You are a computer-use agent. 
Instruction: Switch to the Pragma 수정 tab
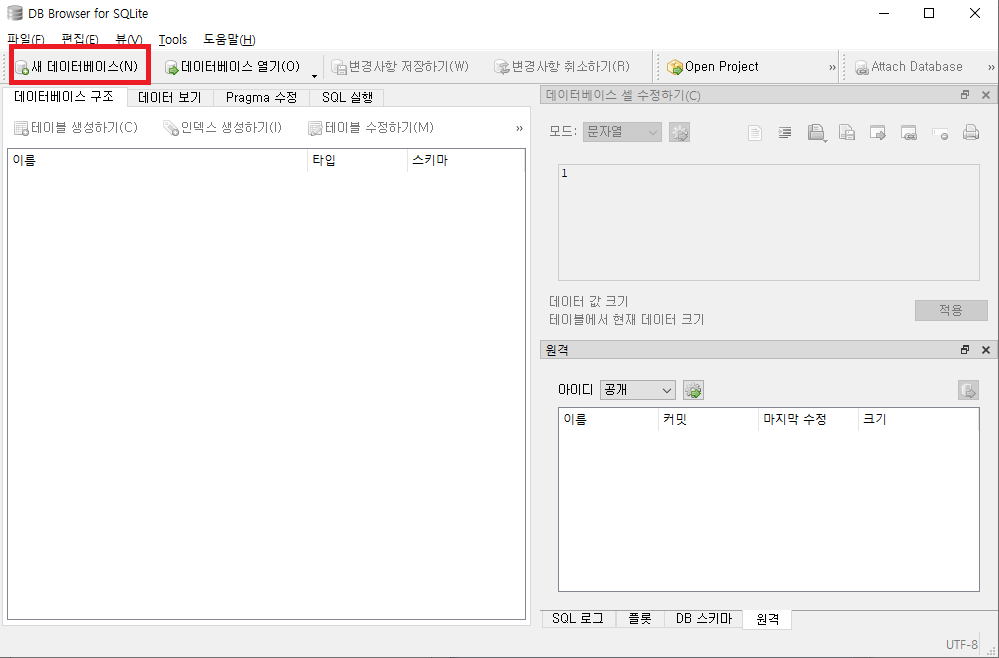tap(261, 97)
